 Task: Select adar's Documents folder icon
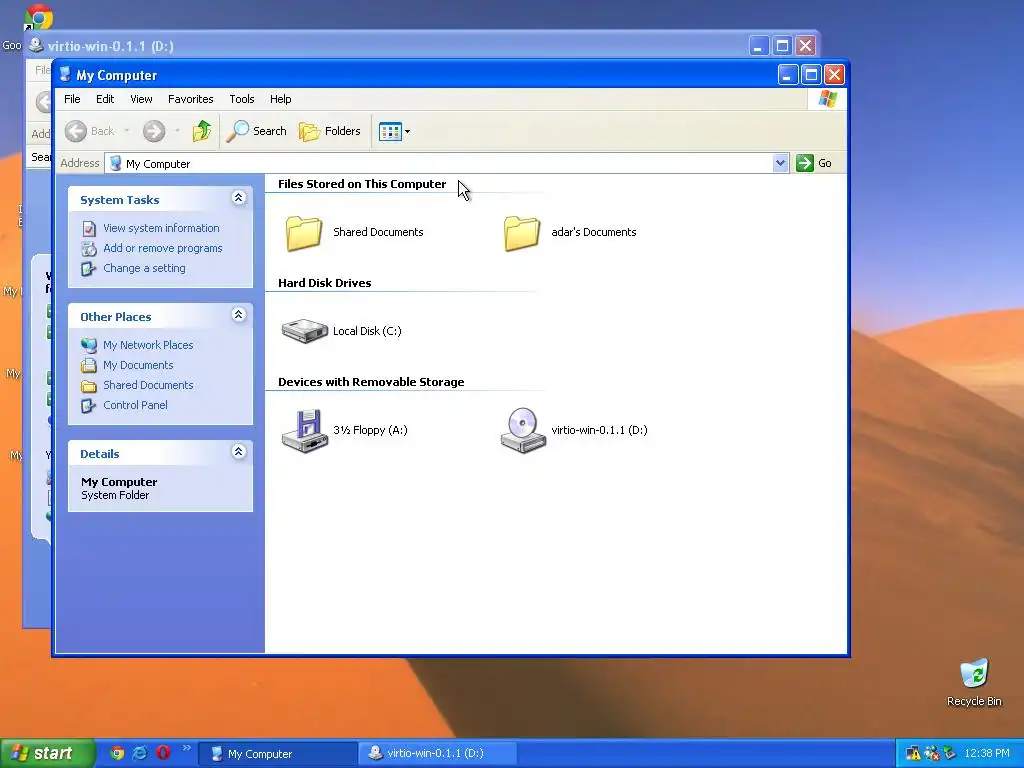522,232
